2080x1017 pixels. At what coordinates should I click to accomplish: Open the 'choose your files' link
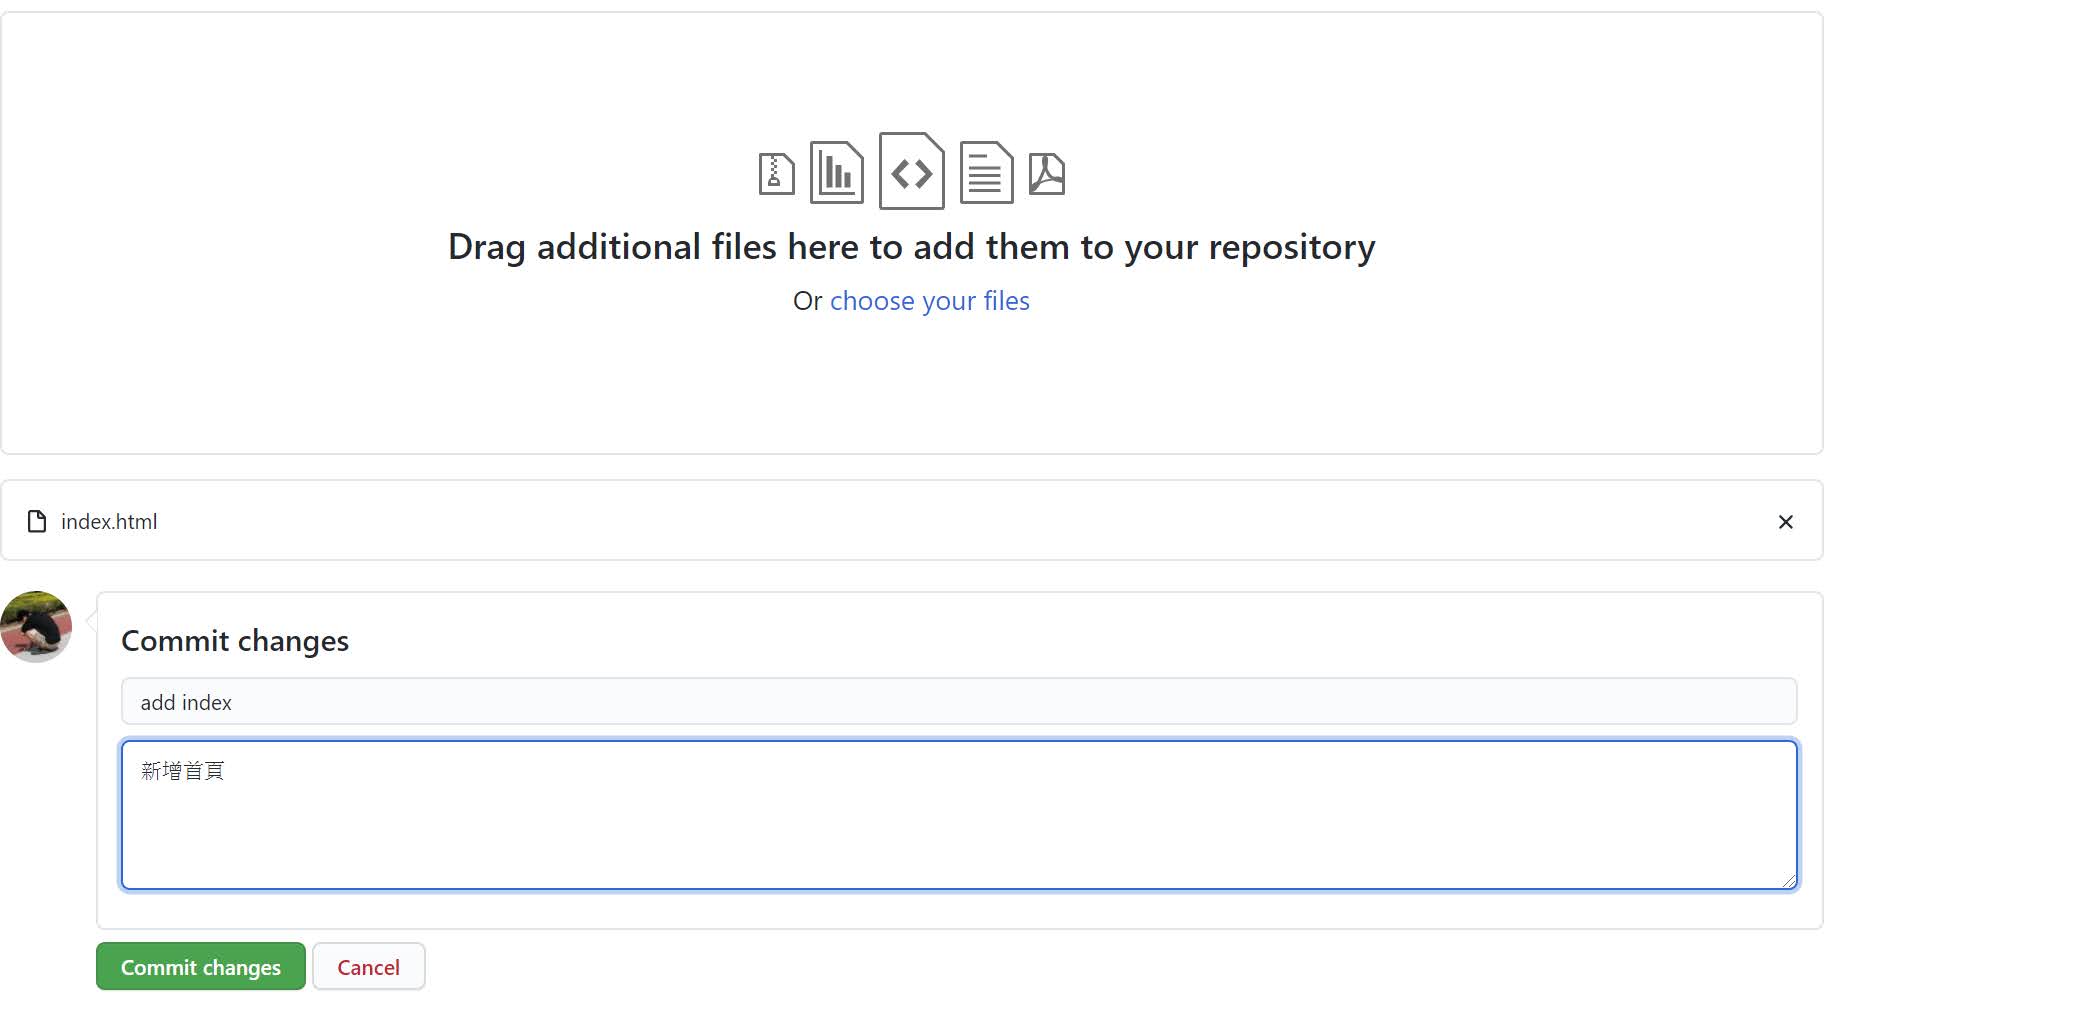tap(930, 301)
